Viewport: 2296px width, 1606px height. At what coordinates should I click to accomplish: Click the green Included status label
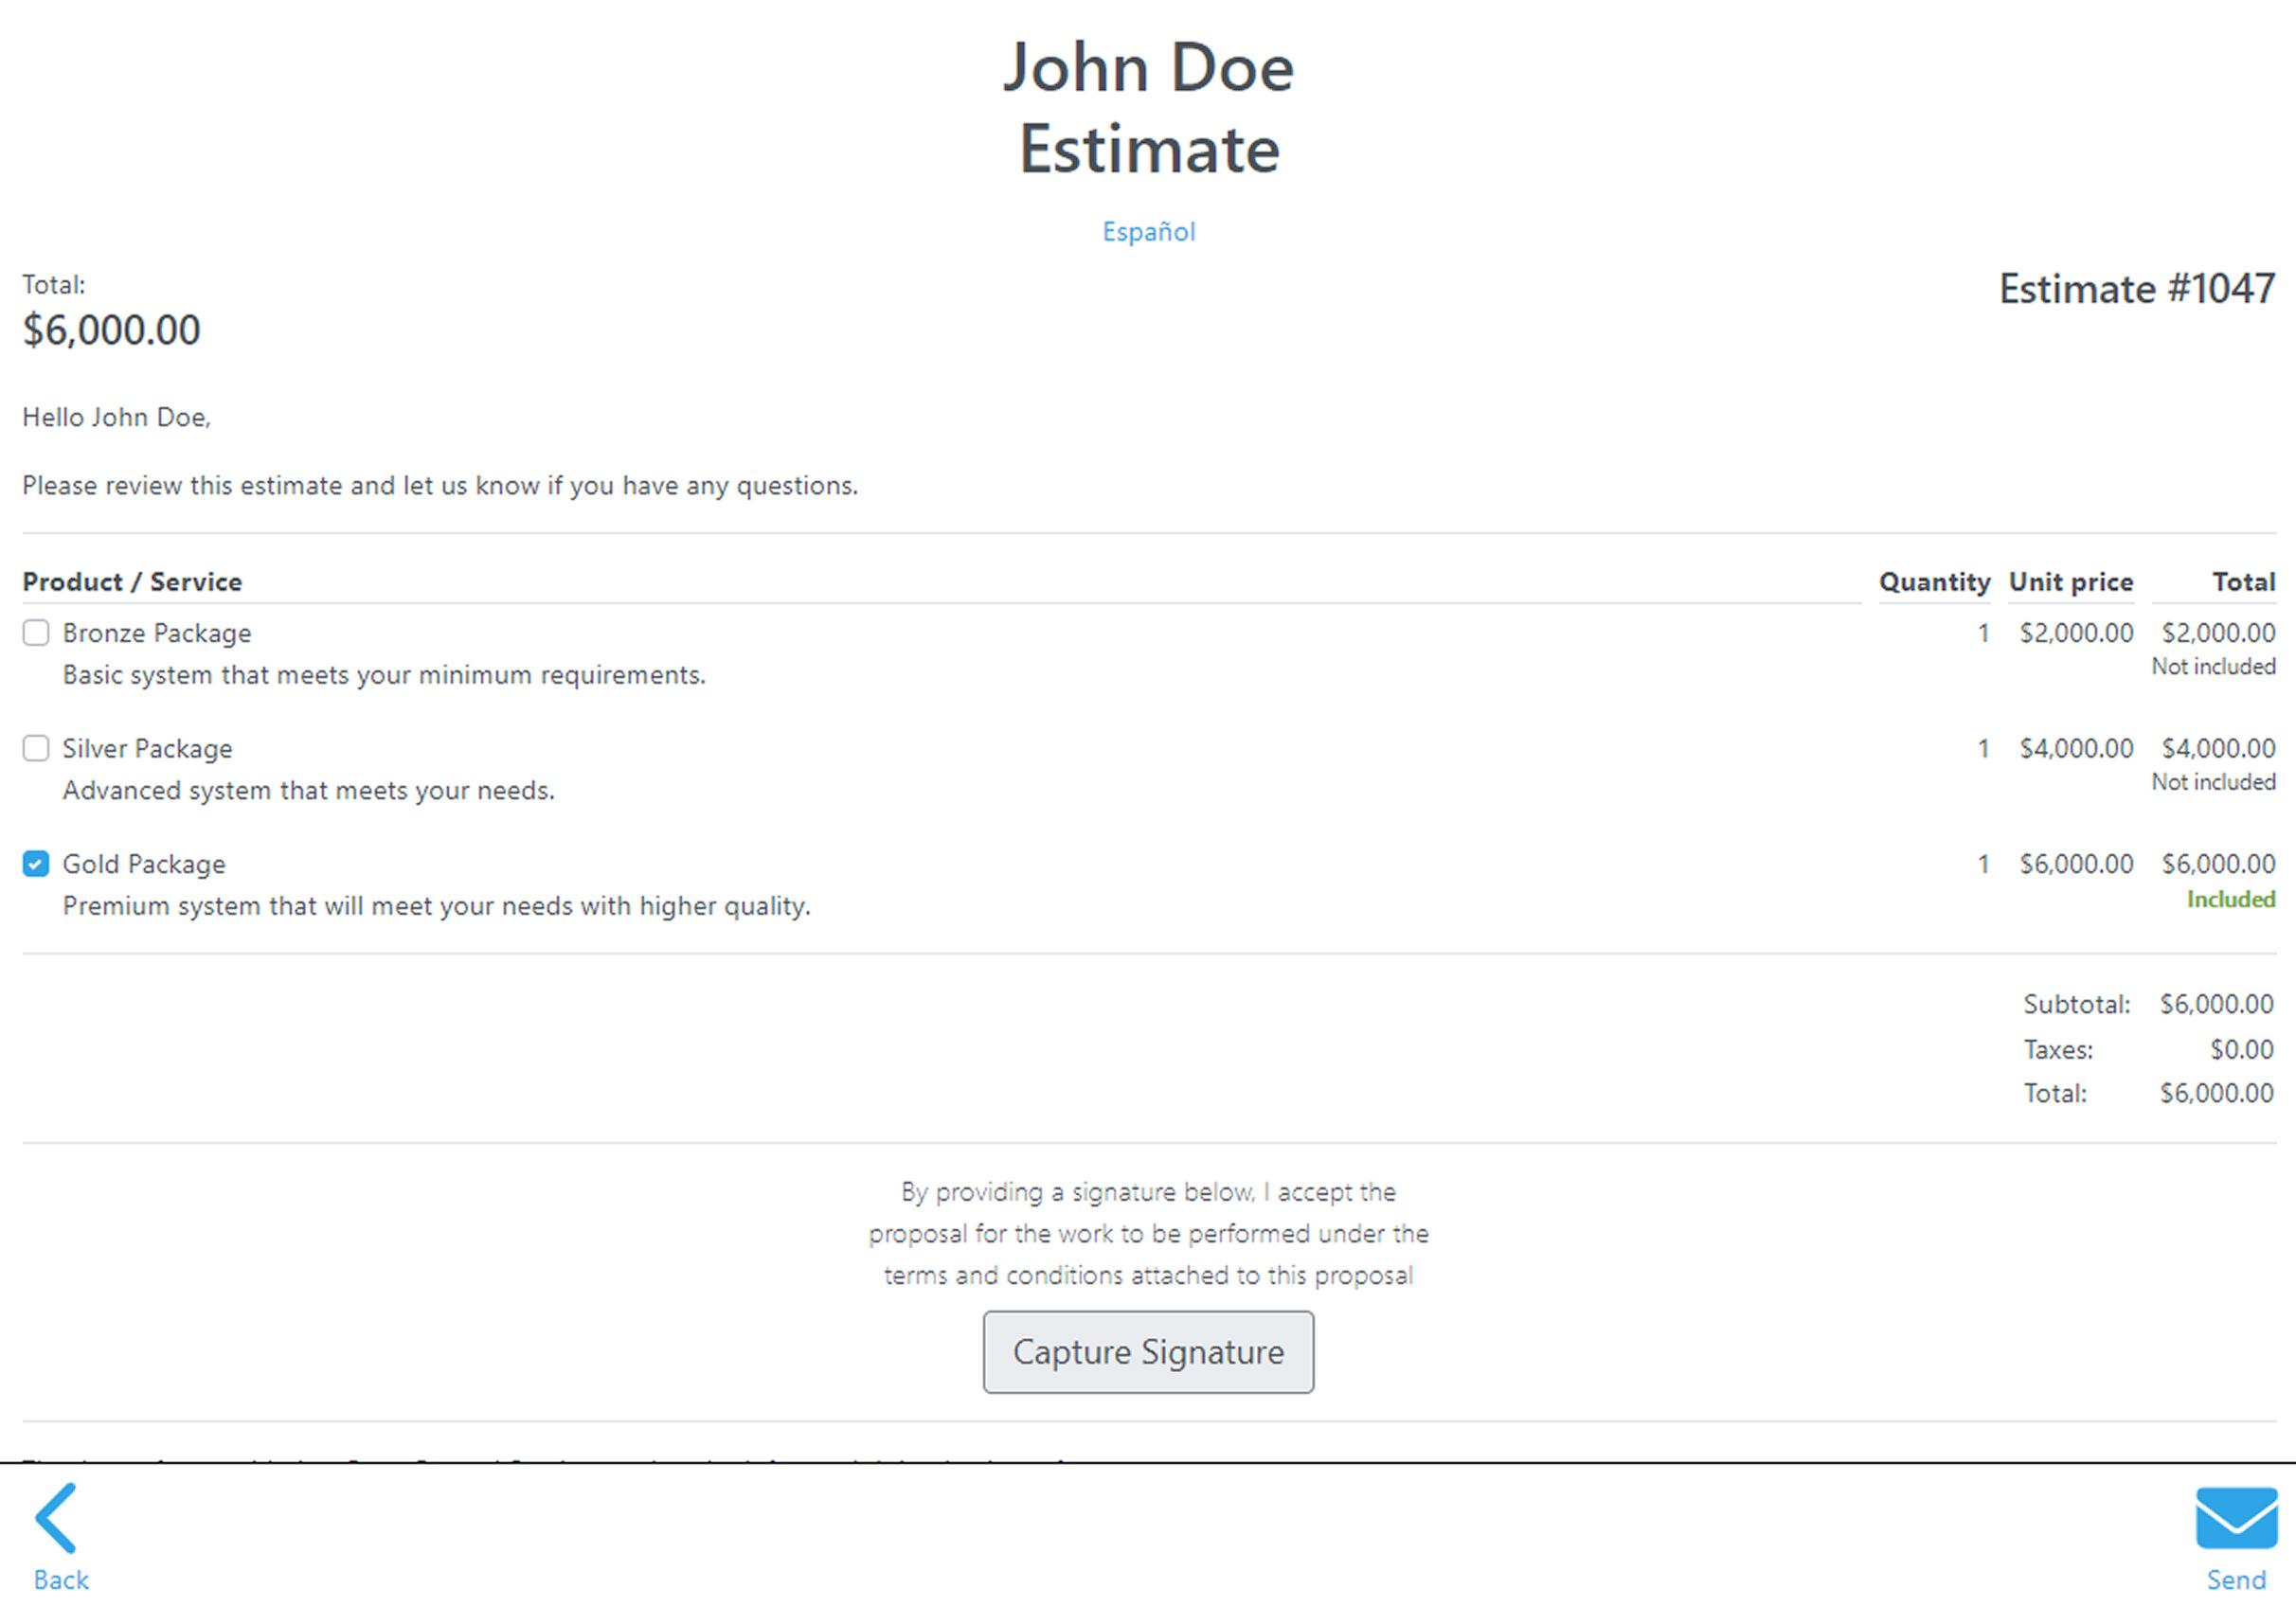tap(2230, 899)
